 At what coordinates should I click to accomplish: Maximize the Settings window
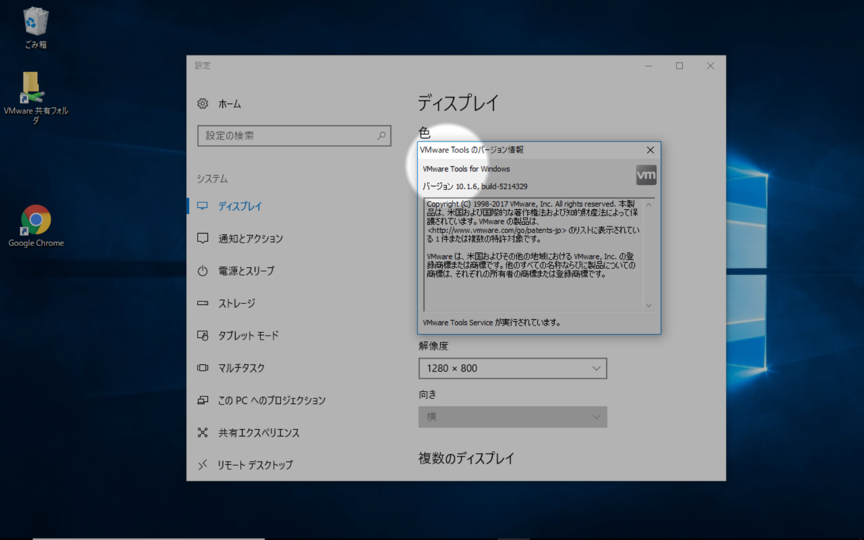pyautogui.click(x=679, y=66)
